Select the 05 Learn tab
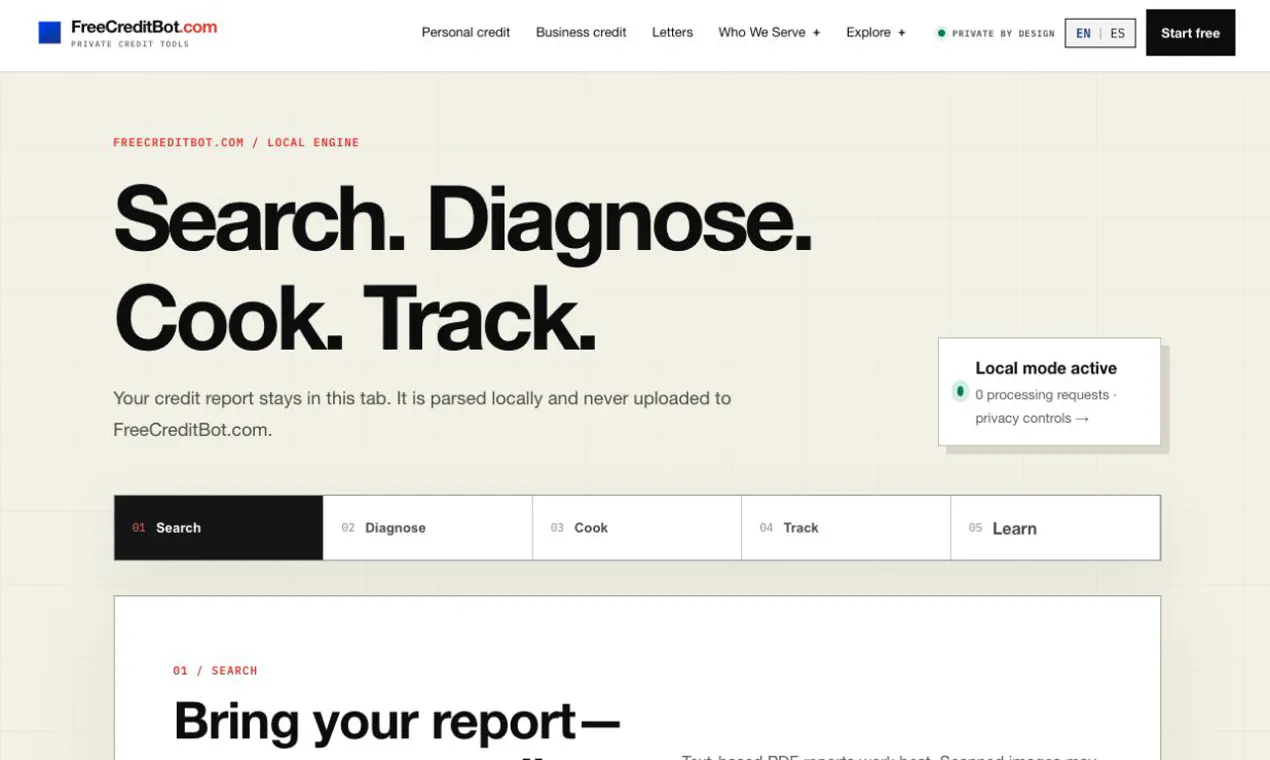The image size is (1270, 760). [1055, 528]
